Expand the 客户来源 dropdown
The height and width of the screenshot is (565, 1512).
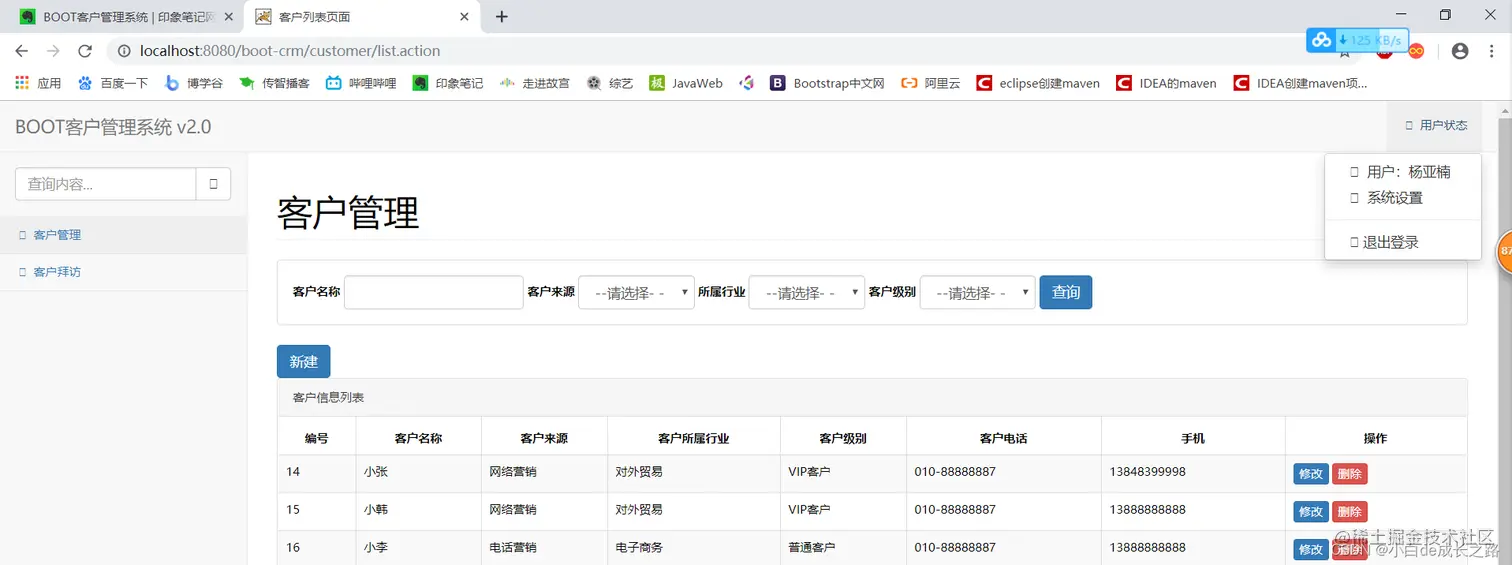(x=636, y=292)
